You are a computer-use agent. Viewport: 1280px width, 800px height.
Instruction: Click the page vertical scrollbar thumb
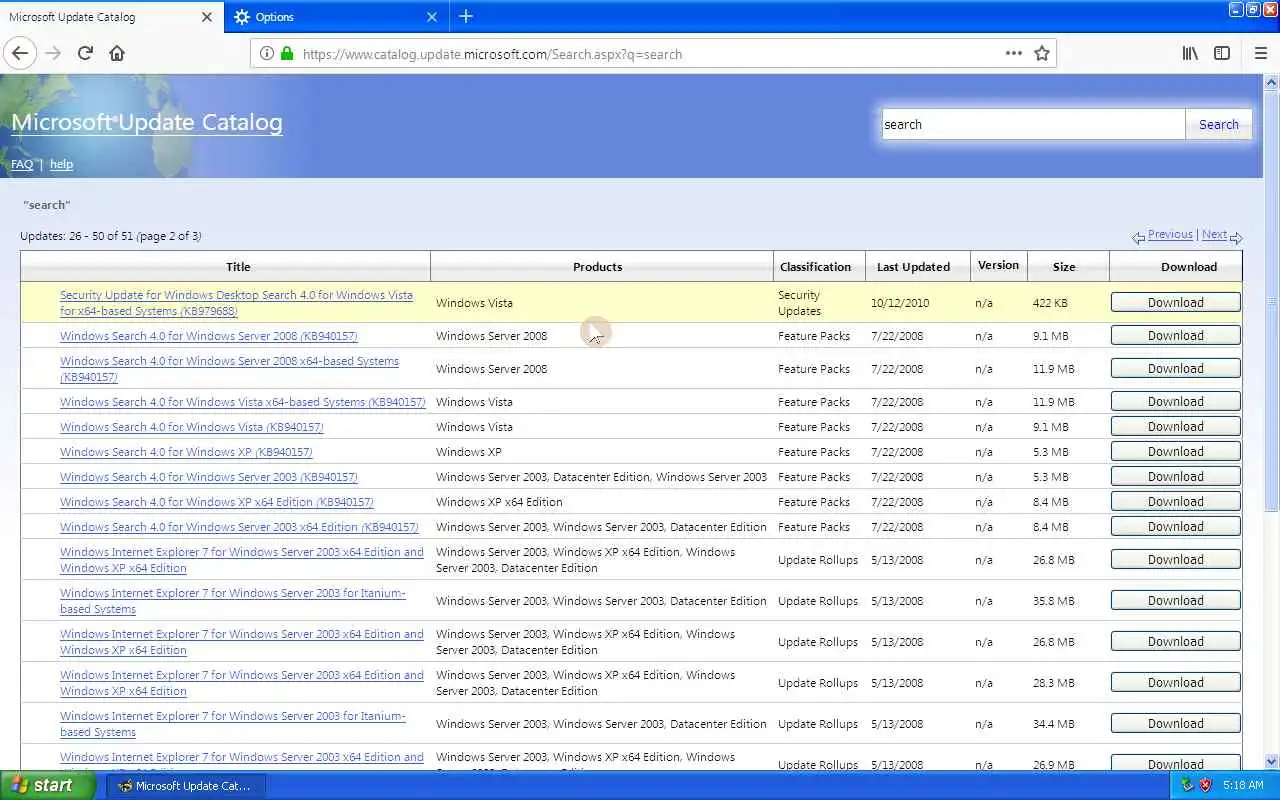pos(1272,300)
